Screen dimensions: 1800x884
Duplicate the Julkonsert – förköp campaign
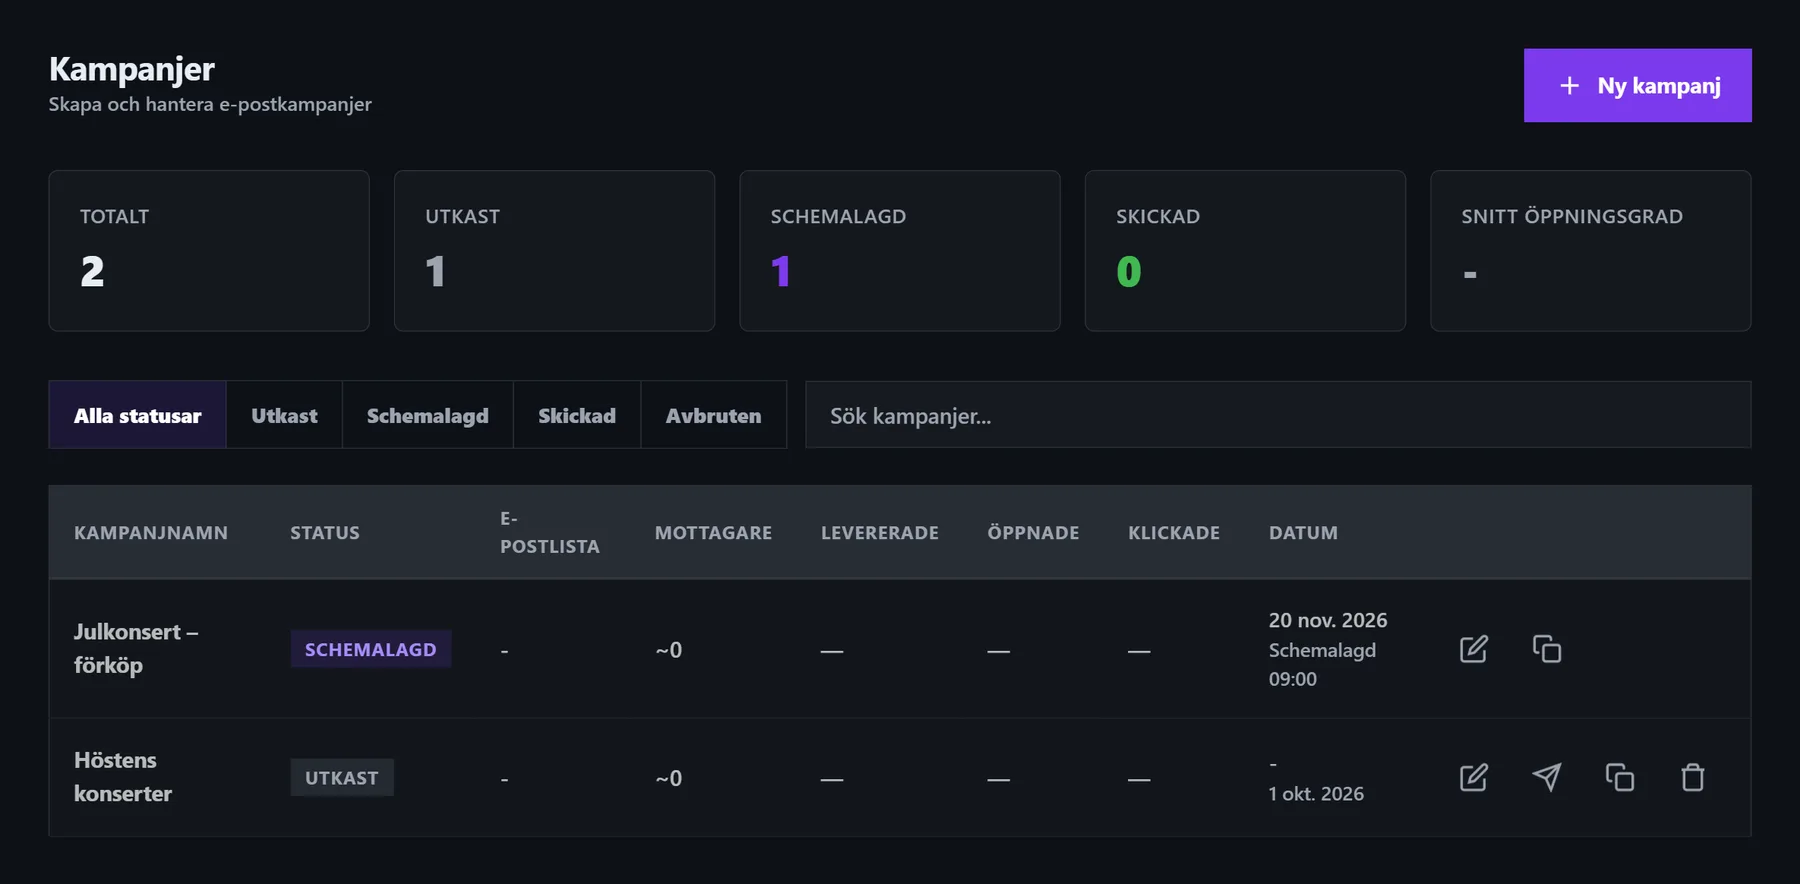point(1547,649)
